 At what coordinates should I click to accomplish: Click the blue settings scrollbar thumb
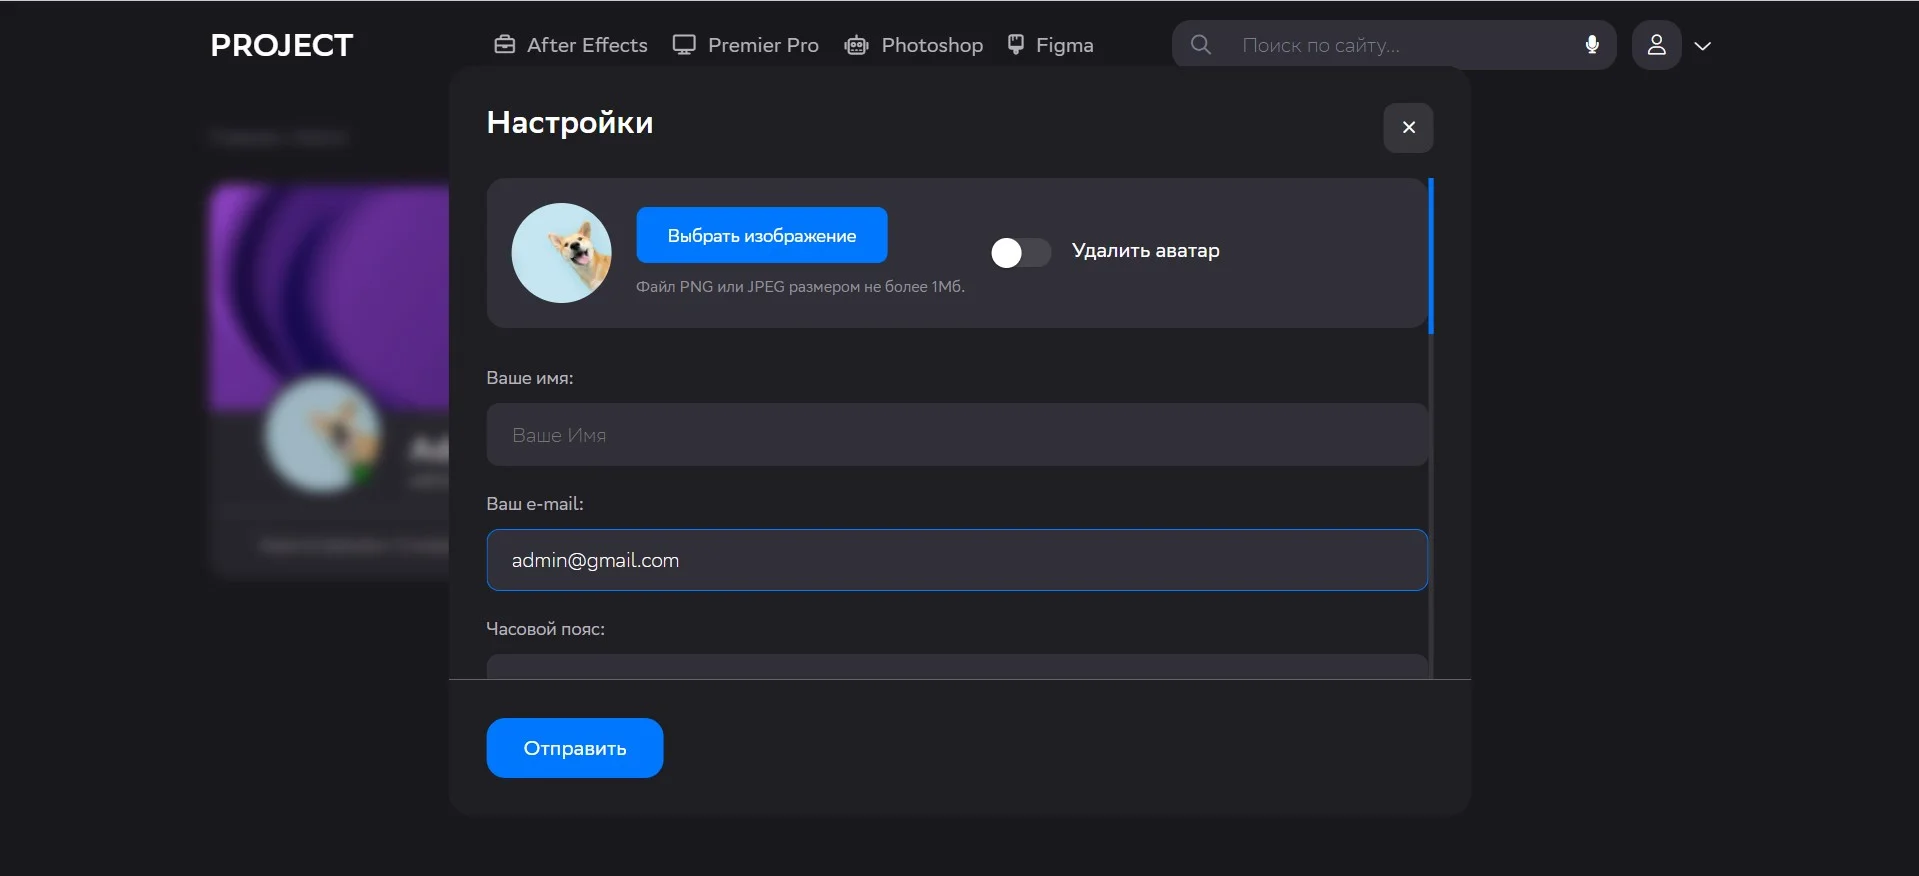point(1431,256)
